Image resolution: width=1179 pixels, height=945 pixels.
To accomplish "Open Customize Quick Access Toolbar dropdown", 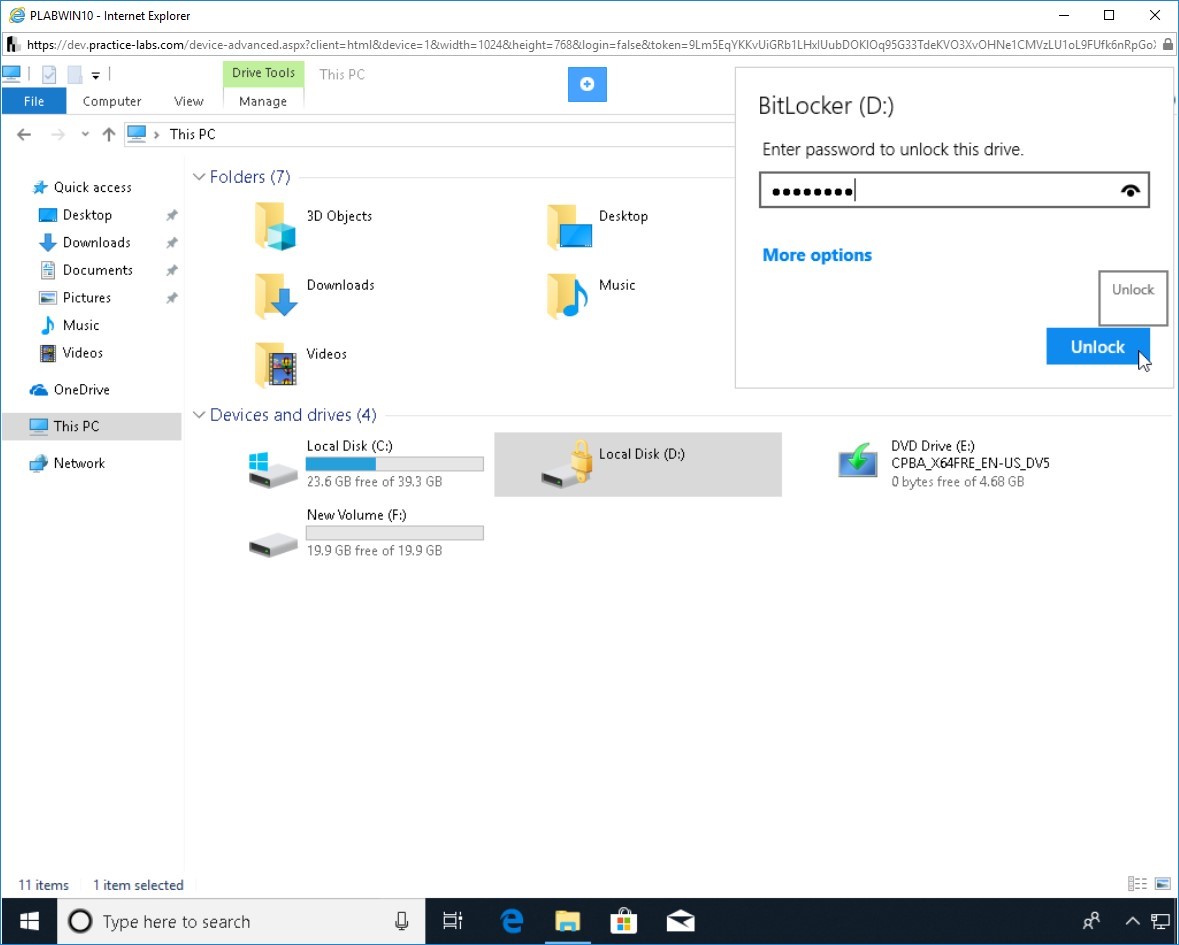I will (95, 75).
